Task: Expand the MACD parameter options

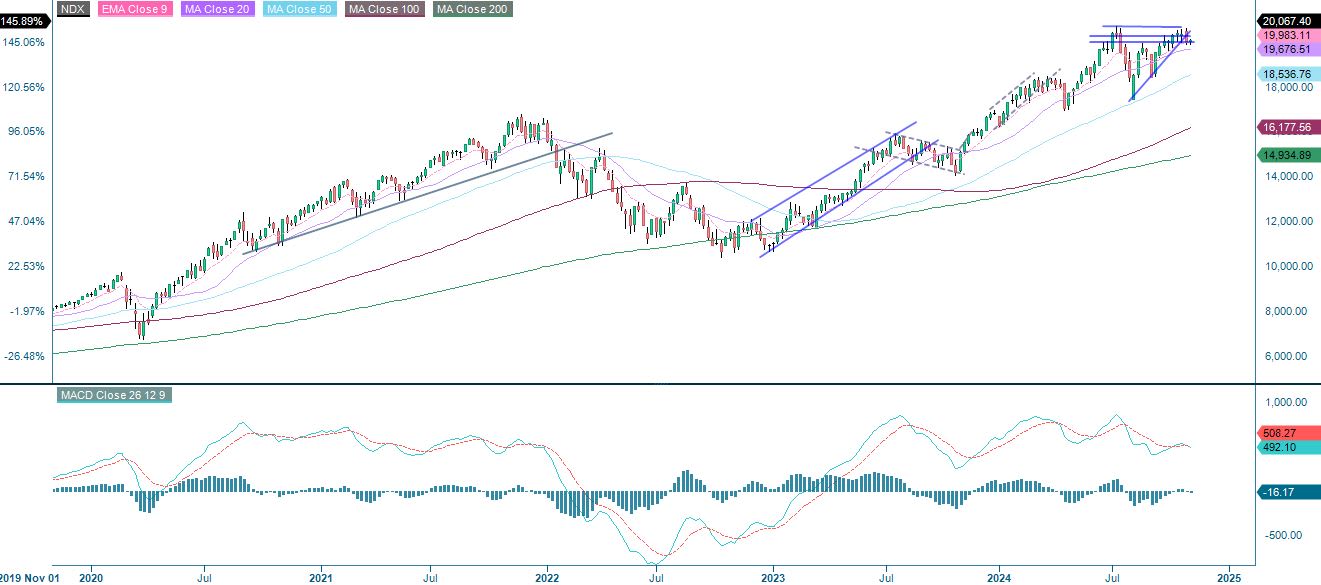Action: tap(117, 395)
